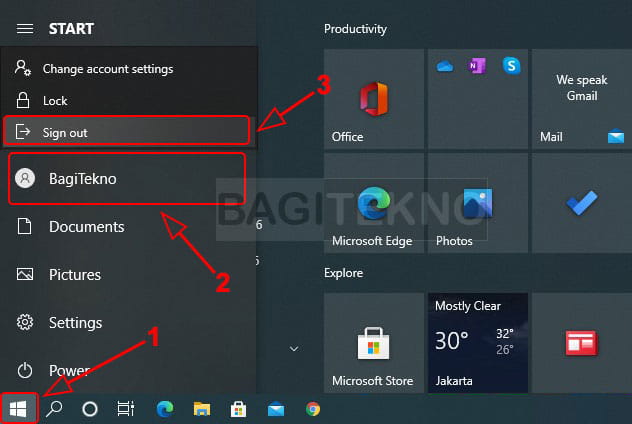The image size is (632, 424).
Task: Open the Office tile
Action: [374, 99]
